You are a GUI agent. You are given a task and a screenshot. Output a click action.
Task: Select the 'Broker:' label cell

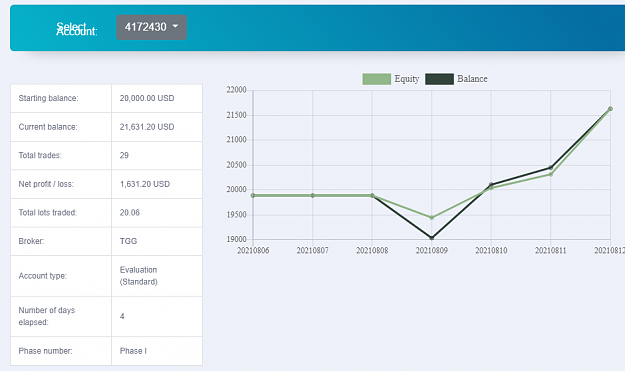[61, 241]
